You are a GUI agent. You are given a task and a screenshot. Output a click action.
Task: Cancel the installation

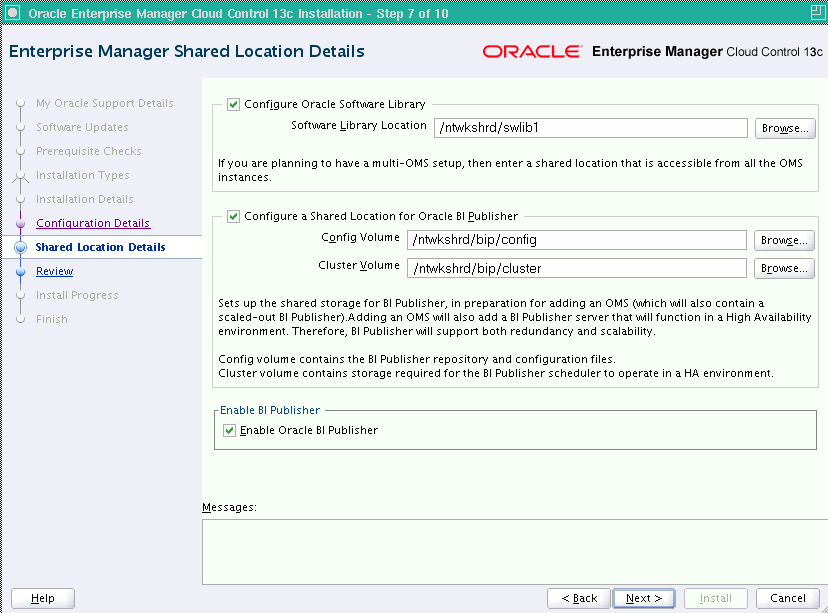pyautogui.click(x=787, y=598)
